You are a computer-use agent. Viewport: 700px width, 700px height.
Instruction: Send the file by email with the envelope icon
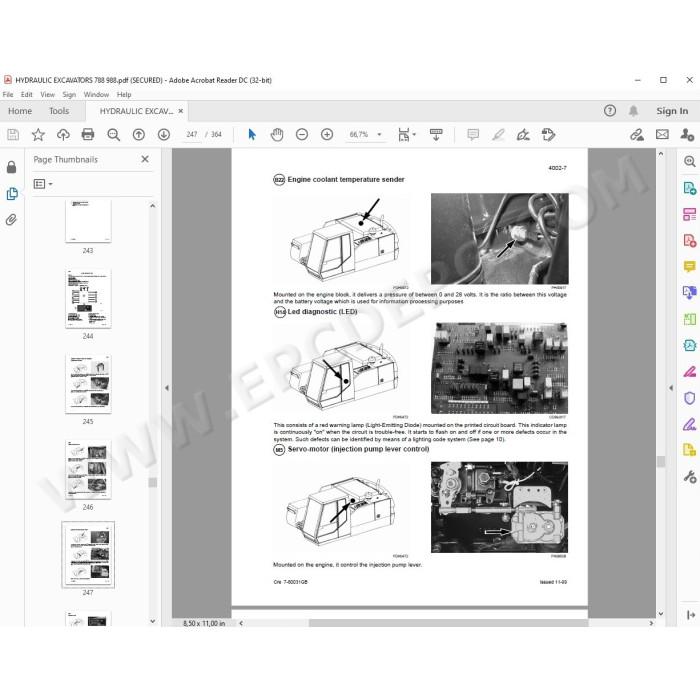tap(662, 134)
